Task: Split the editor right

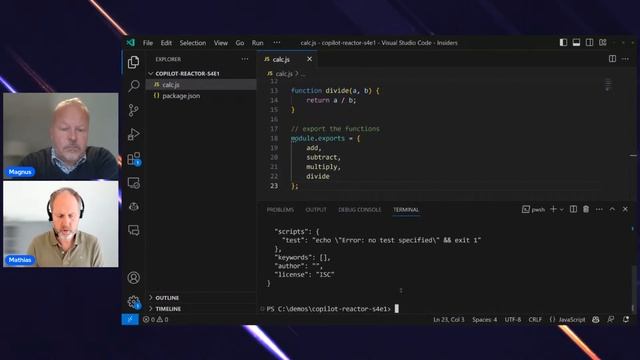Action: click(x=612, y=59)
